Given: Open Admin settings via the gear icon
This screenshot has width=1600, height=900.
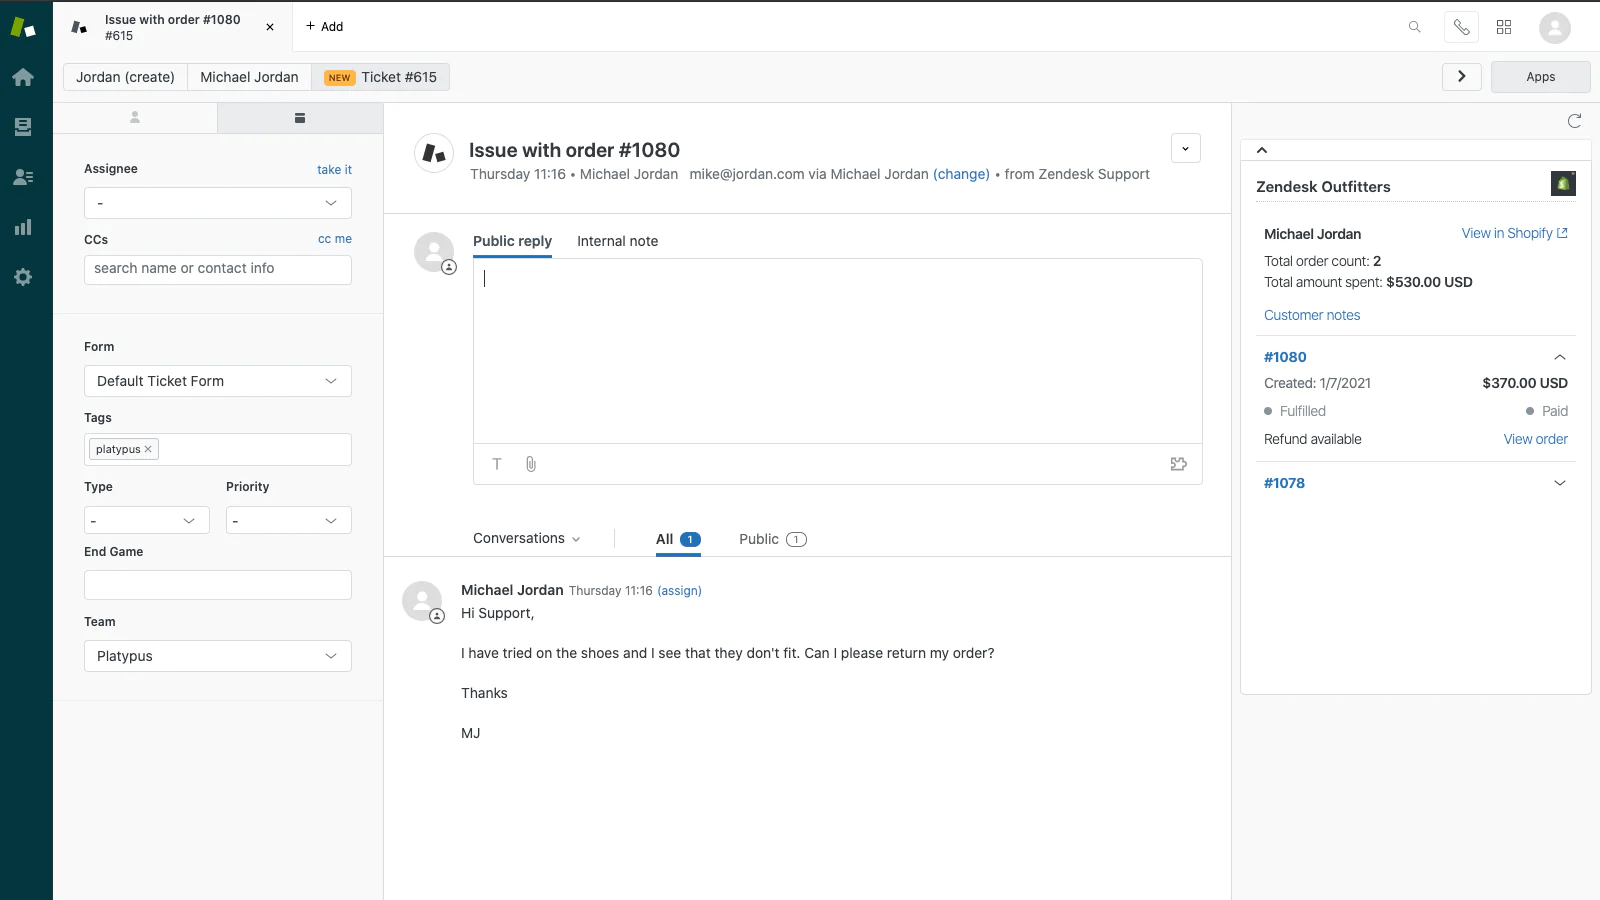Looking at the screenshot, I should (x=23, y=277).
